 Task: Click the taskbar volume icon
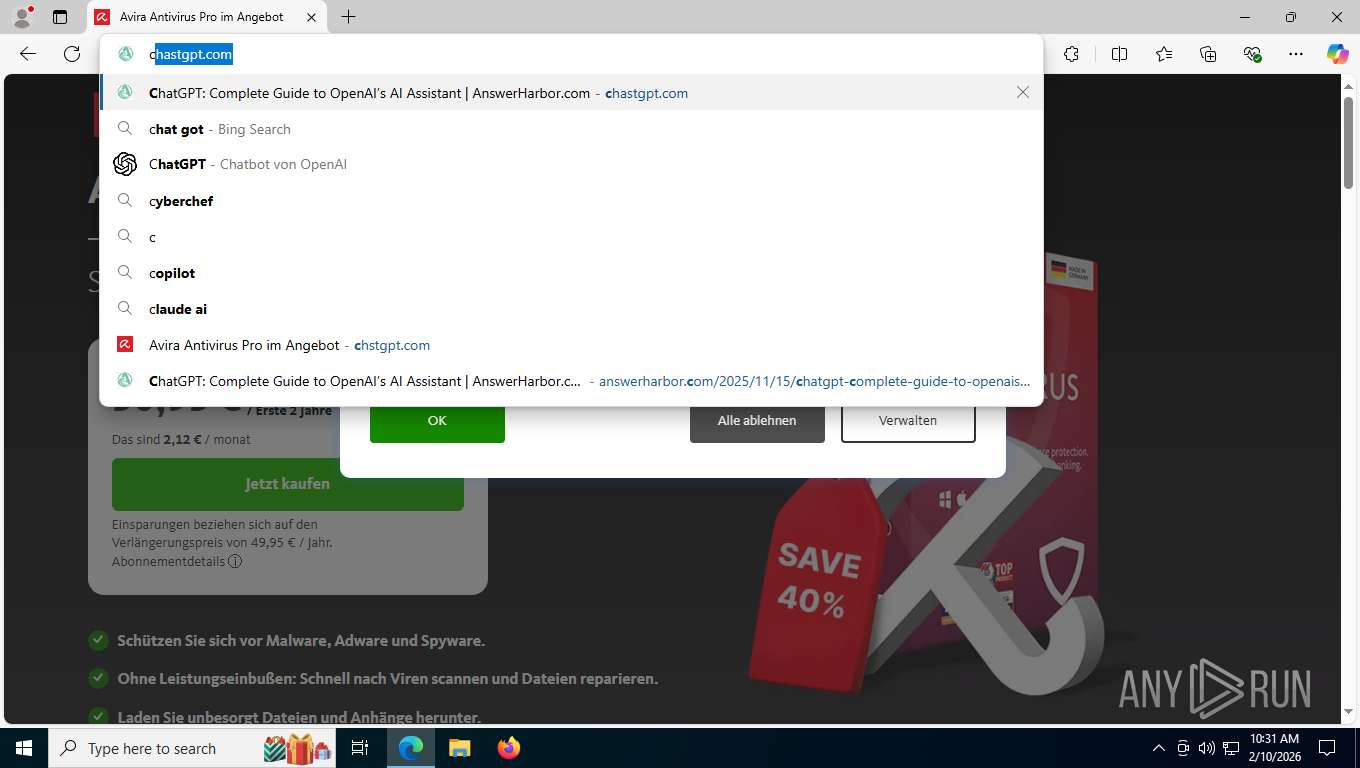1206,748
